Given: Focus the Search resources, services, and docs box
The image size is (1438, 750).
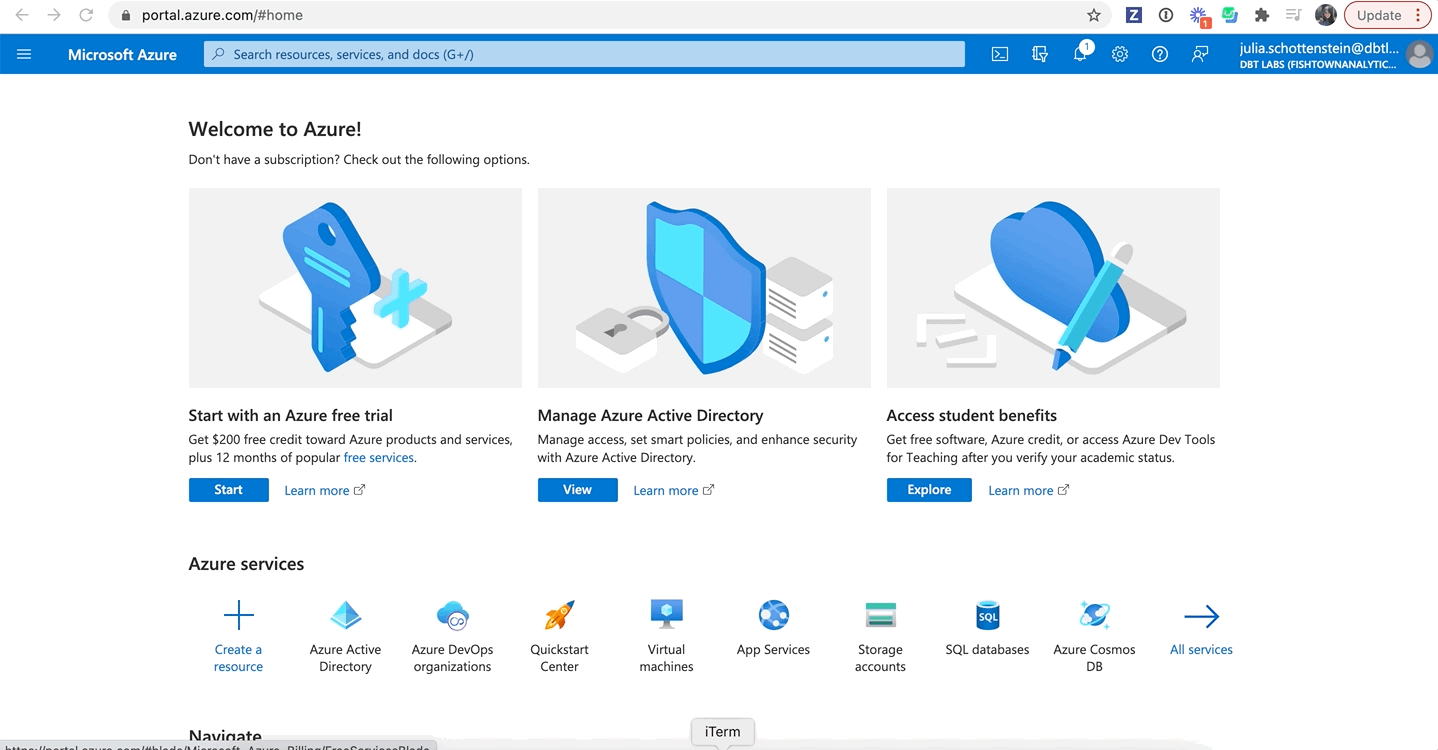Looking at the screenshot, I should (x=584, y=54).
